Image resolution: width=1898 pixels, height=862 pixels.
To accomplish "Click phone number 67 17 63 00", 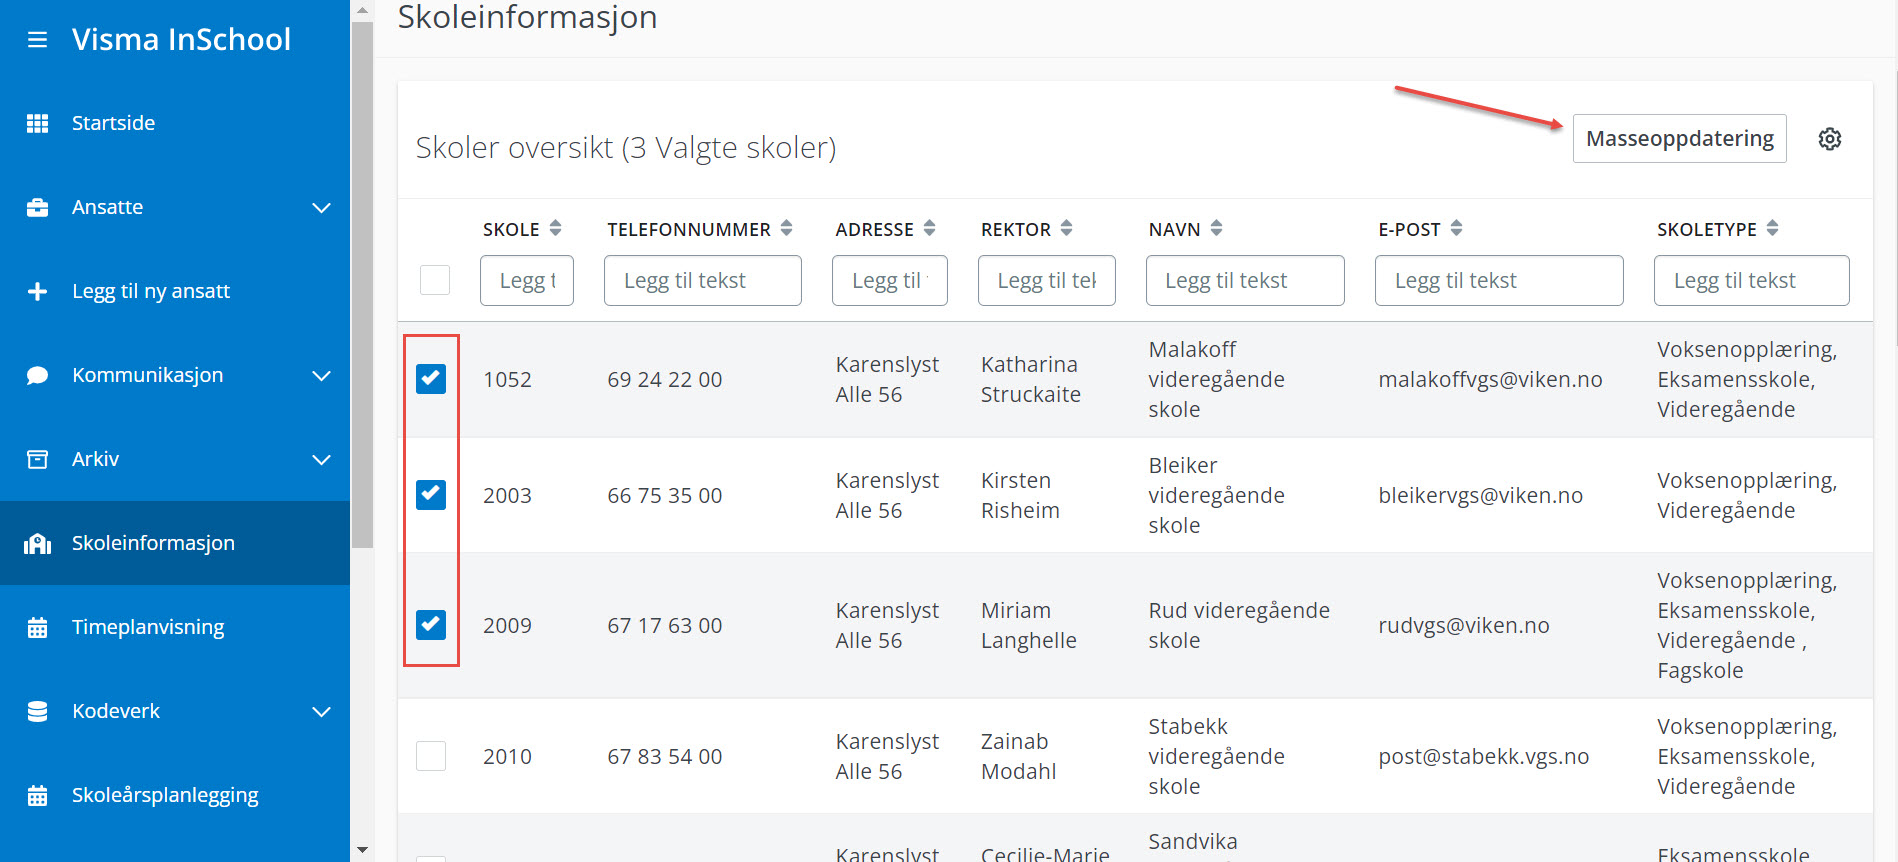I will pyautogui.click(x=664, y=626).
